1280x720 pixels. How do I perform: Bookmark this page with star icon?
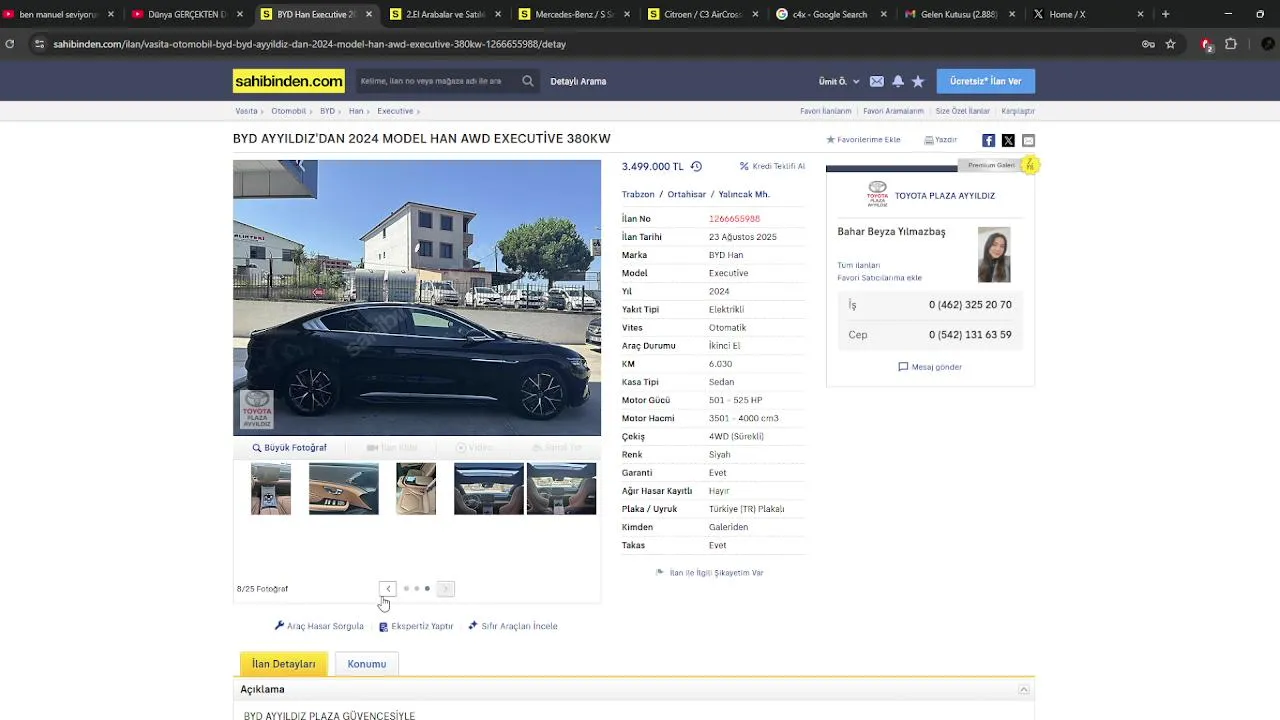coord(1171,44)
